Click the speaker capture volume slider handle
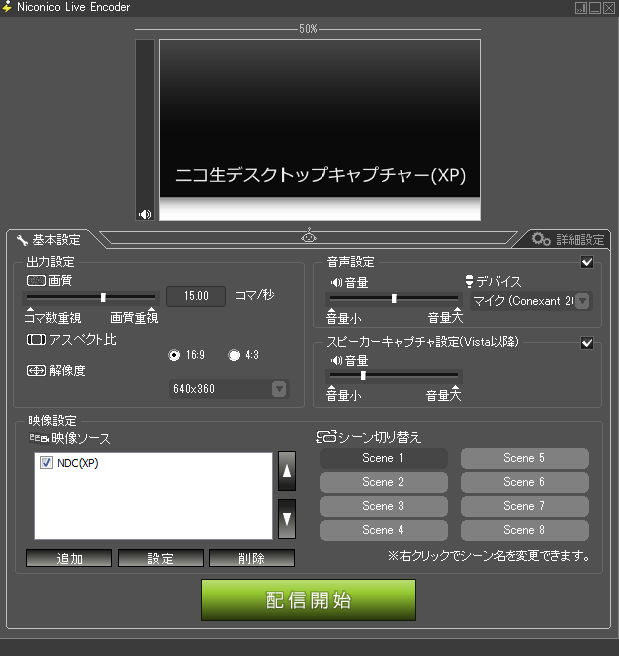This screenshot has height=656, width=619. coord(363,376)
